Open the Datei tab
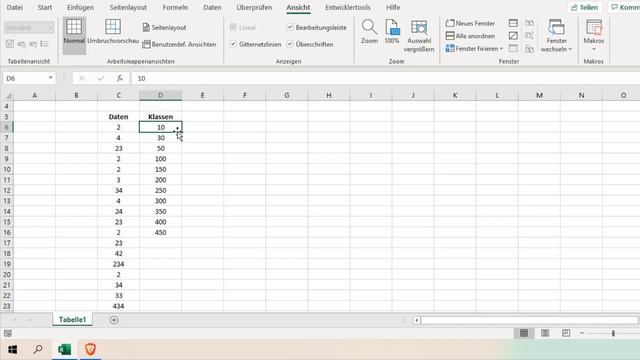This screenshot has height=360, width=640. tap(15, 7)
